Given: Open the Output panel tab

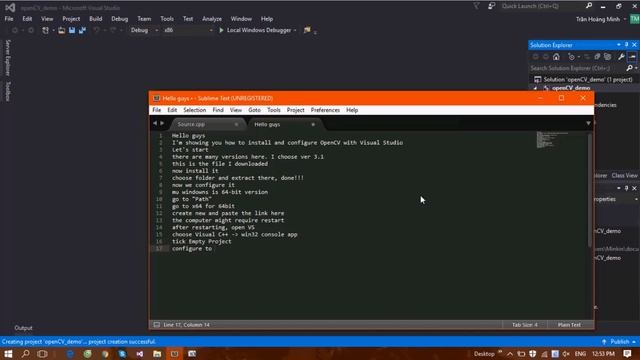Looking at the screenshot, I should click(23, 328).
